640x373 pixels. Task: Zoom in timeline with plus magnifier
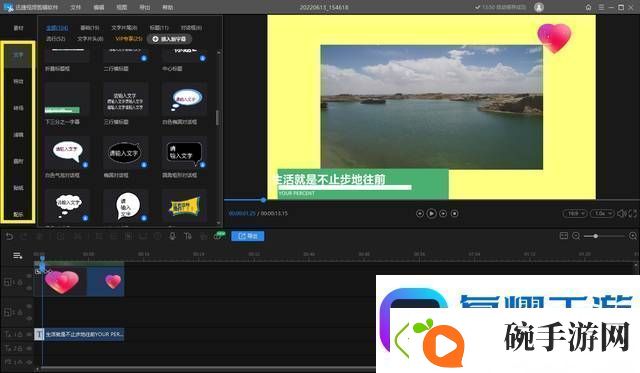tap(633, 236)
